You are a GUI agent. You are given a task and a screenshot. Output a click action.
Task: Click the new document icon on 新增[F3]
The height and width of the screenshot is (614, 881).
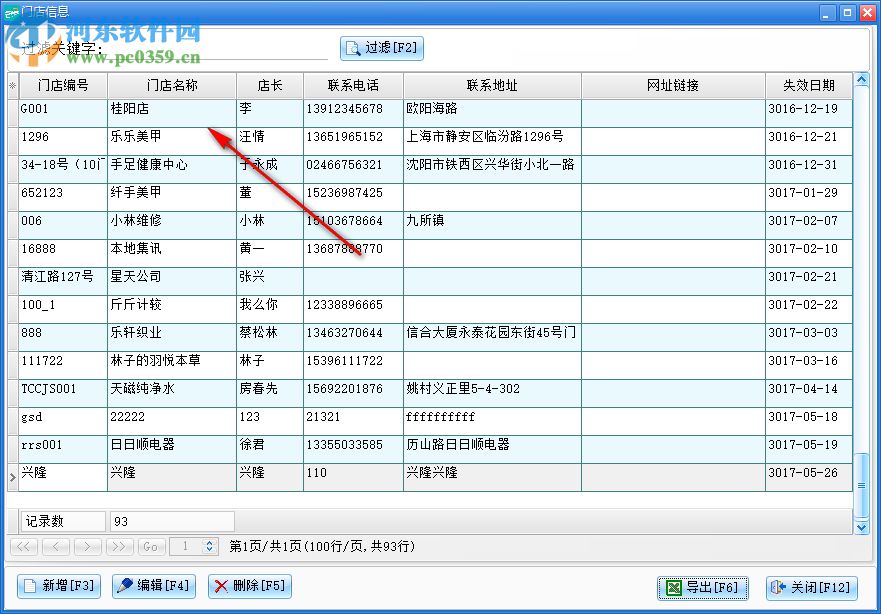31,588
